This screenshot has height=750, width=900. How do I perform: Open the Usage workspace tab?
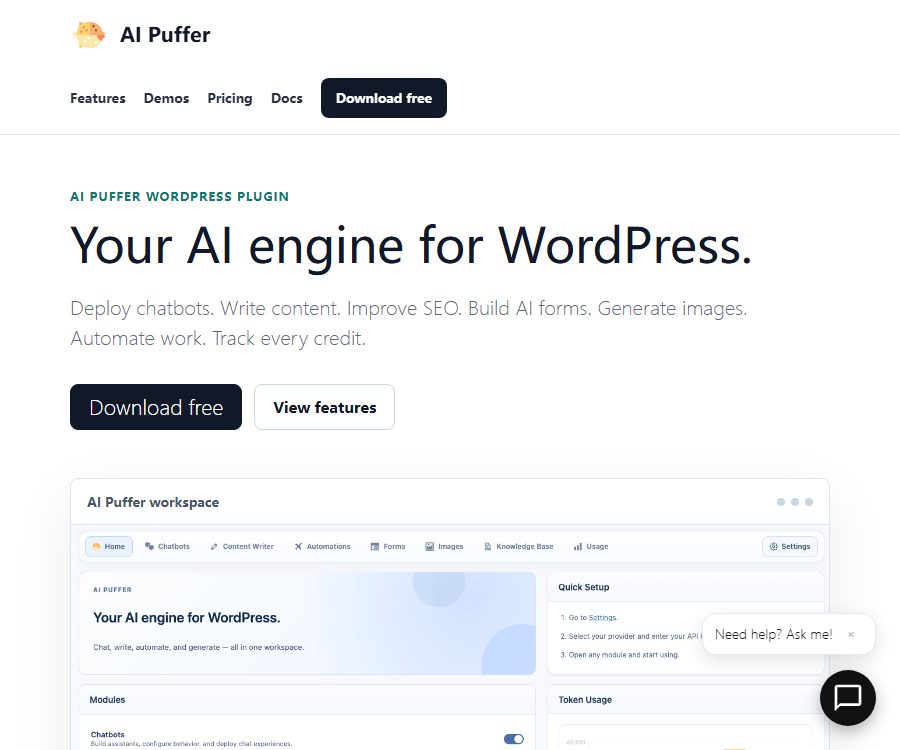(591, 546)
